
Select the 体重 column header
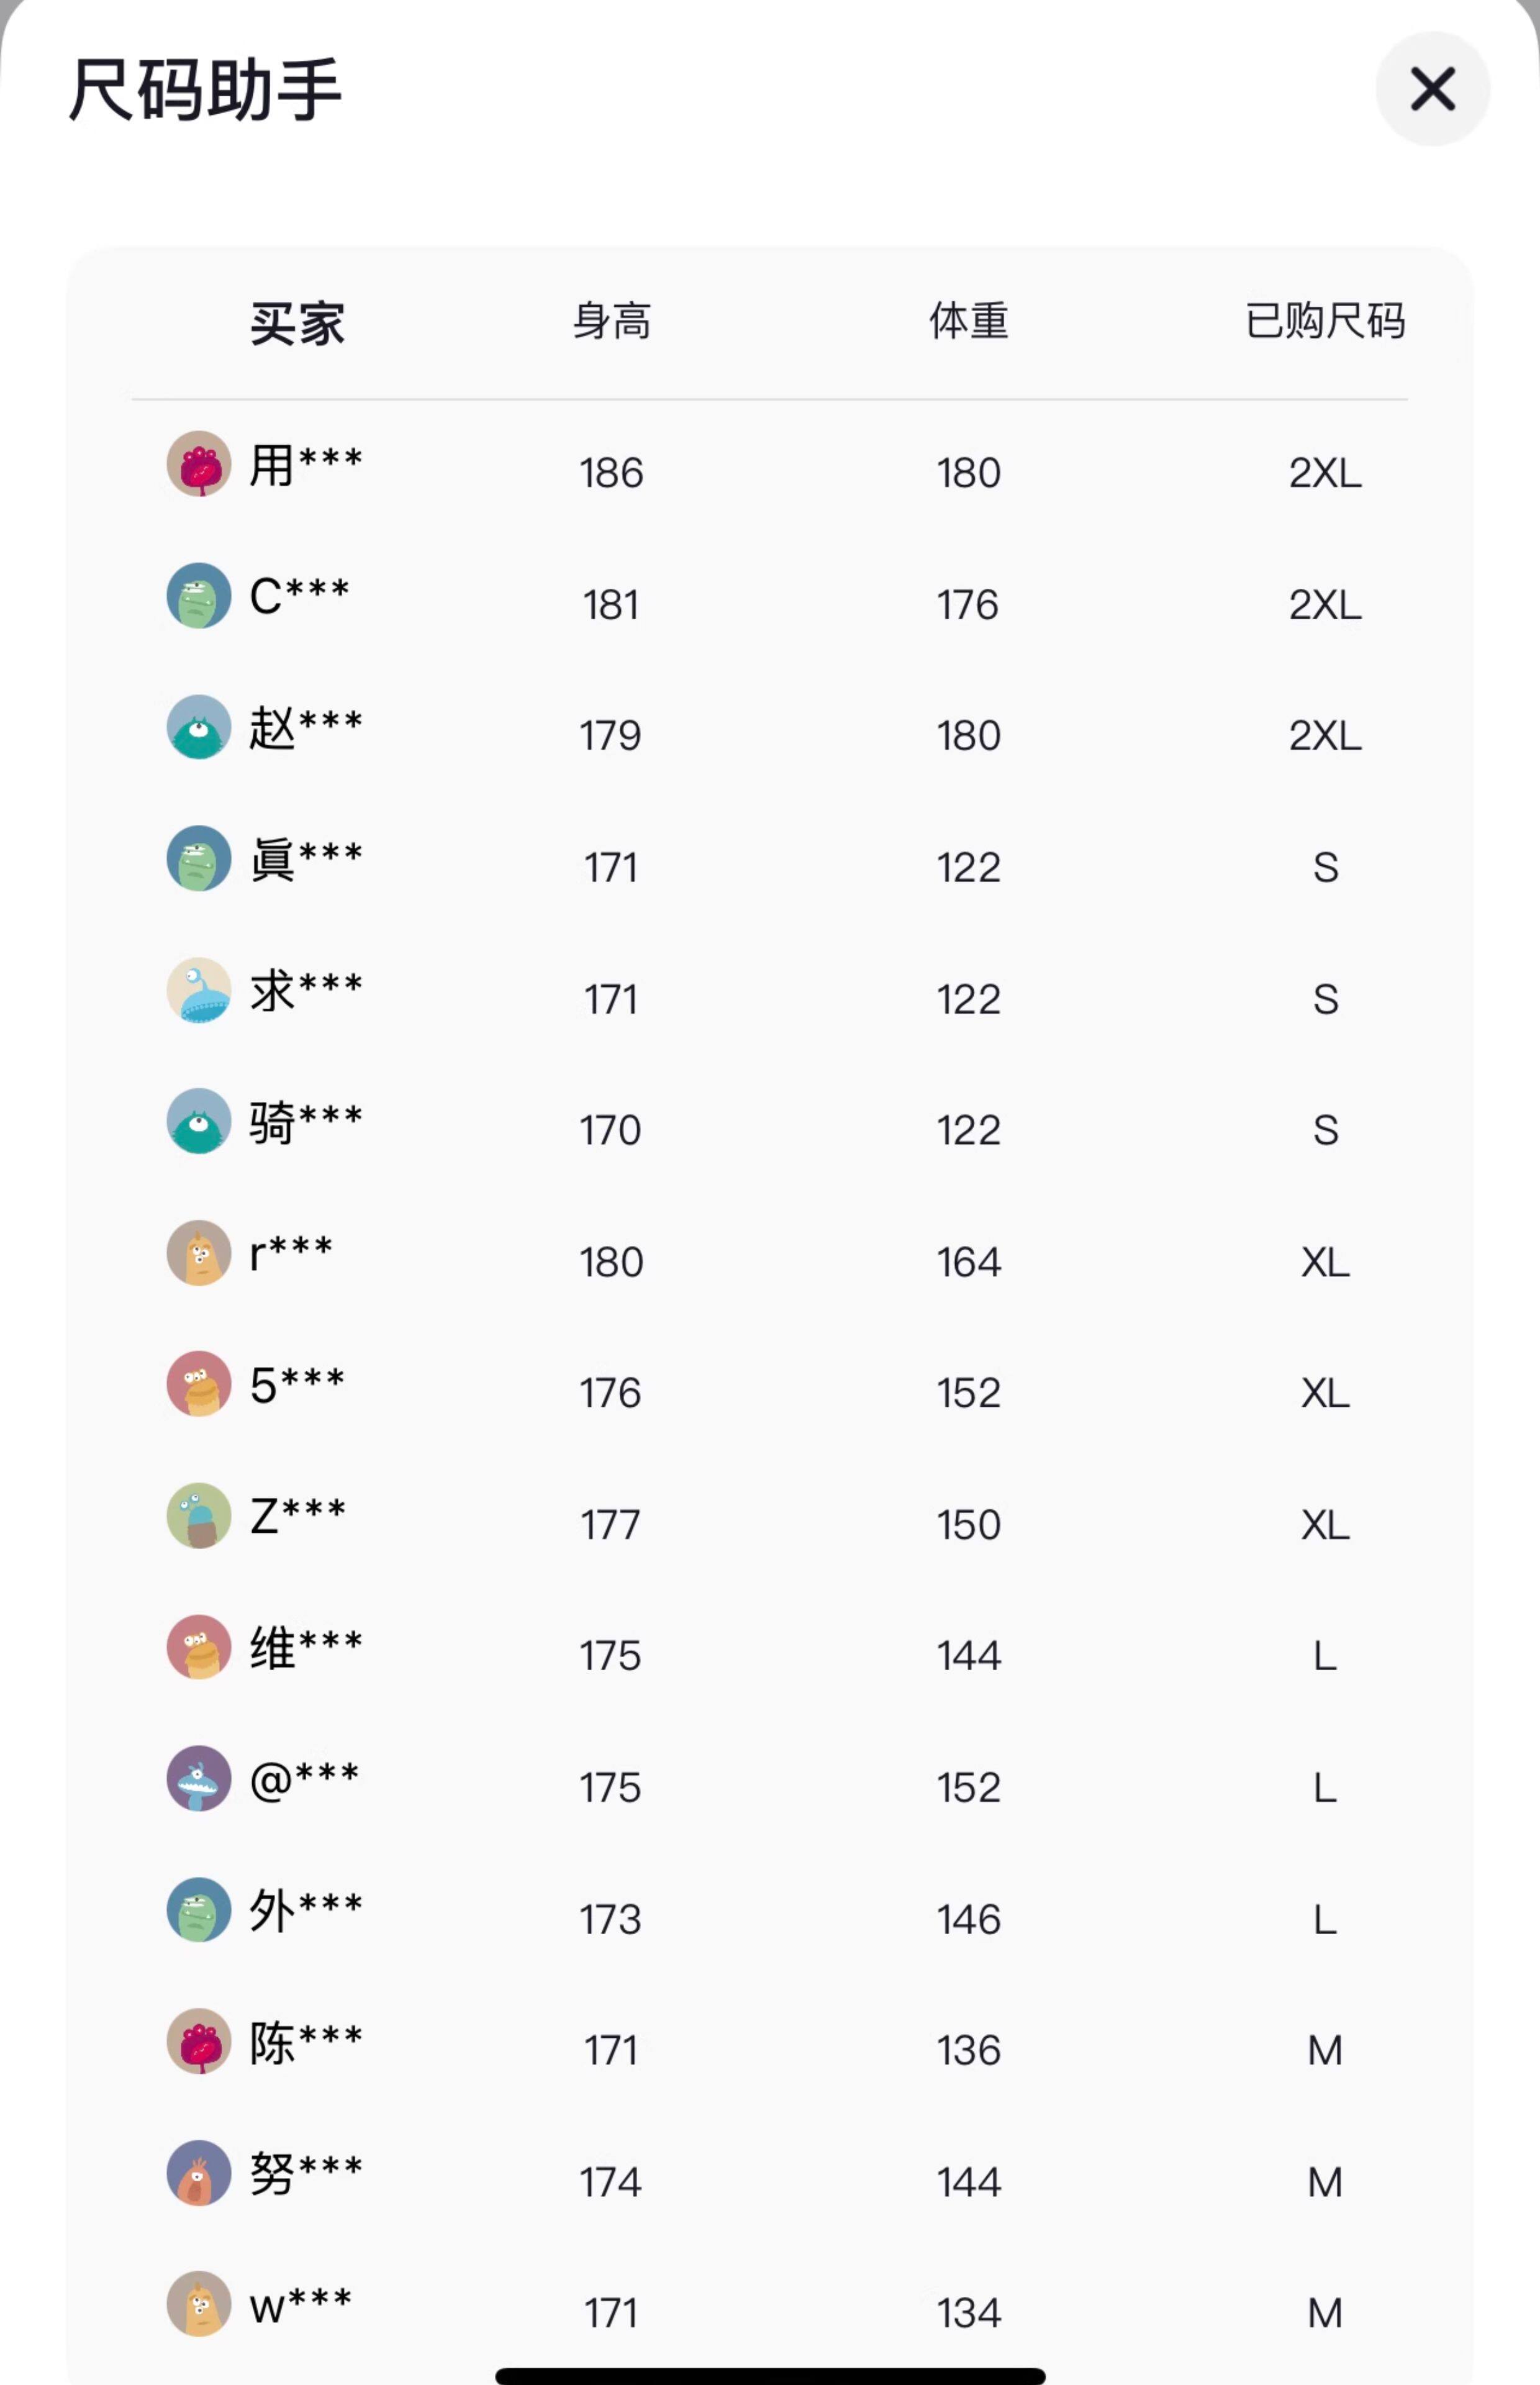pos(968,321)
